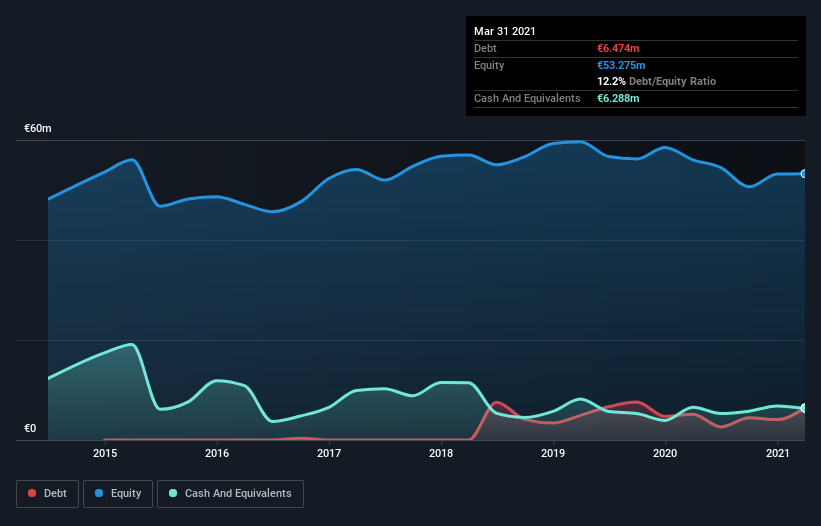This screenshot has width=821, height=526.
Task: Click the 2017 x-axis label
Action: click(x=329, y=453)
